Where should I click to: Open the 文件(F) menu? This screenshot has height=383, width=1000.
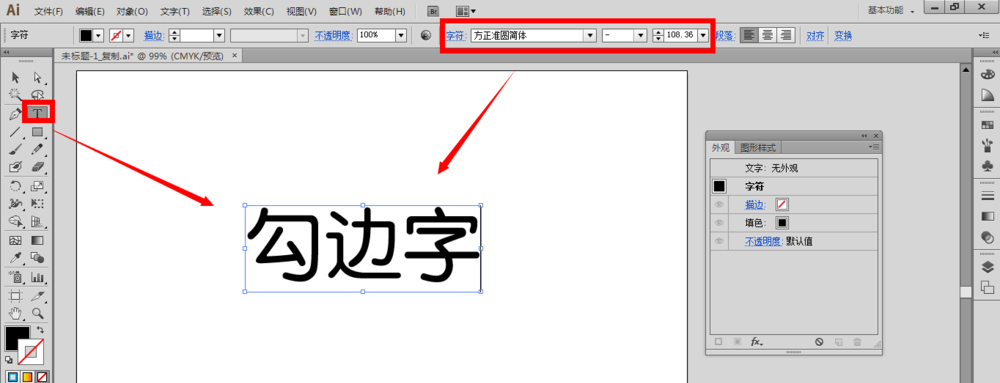pos(49,11)
